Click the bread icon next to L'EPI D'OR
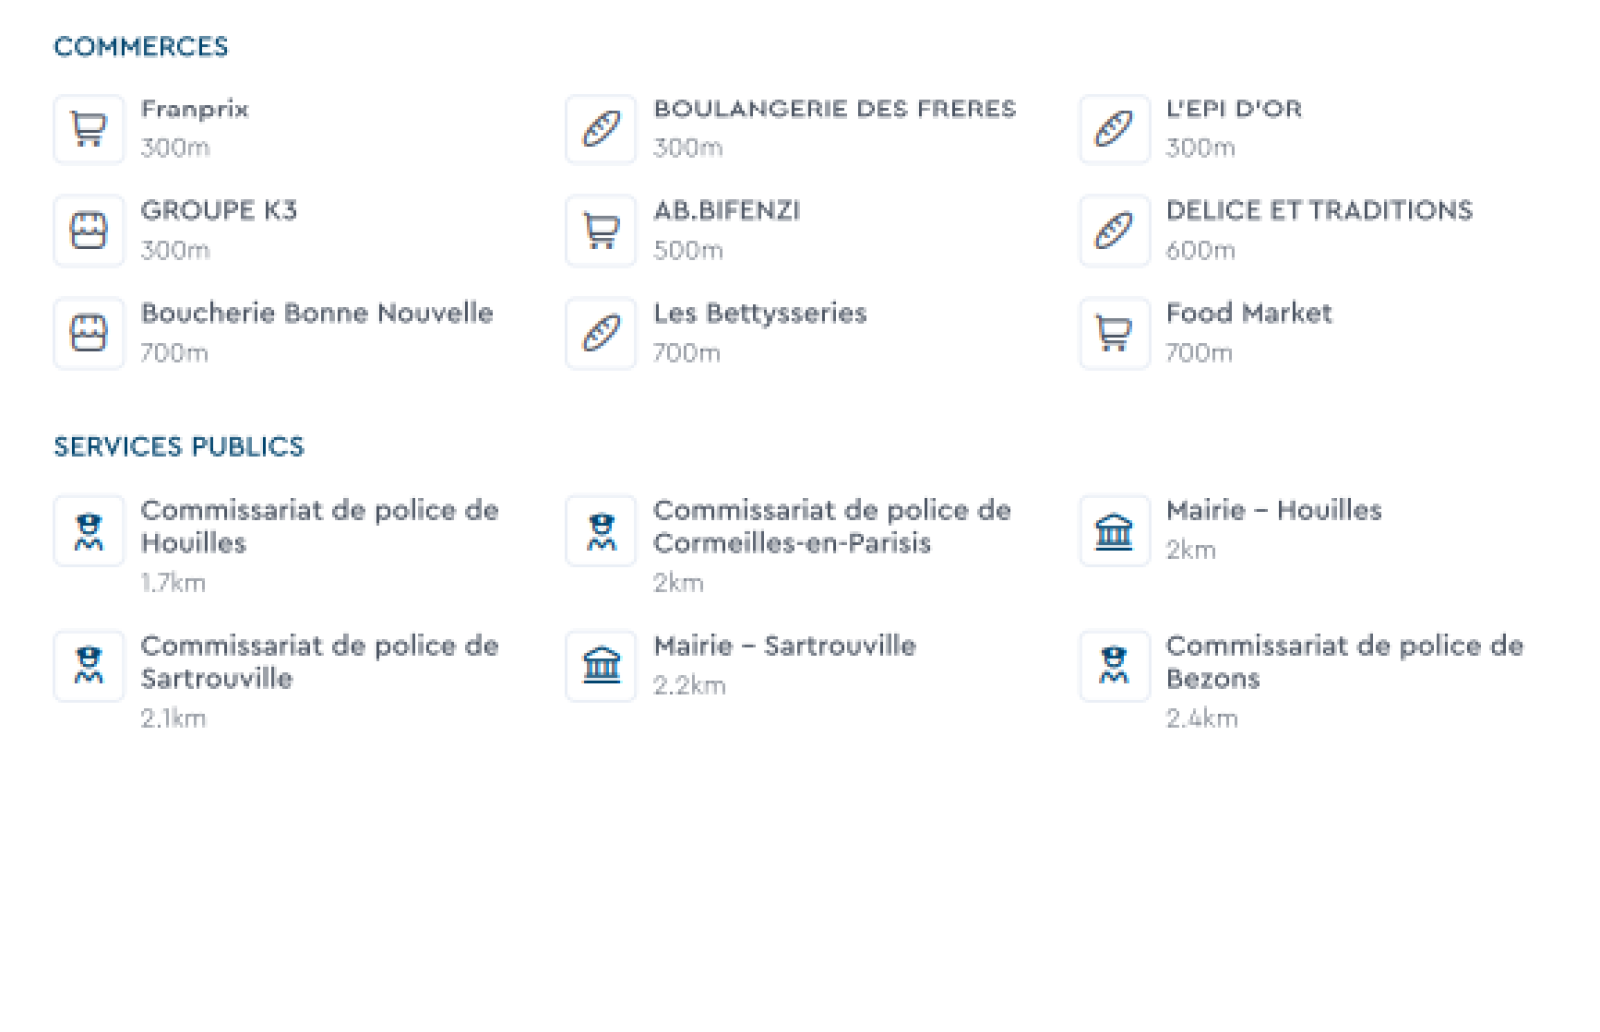 [1114, 129]
